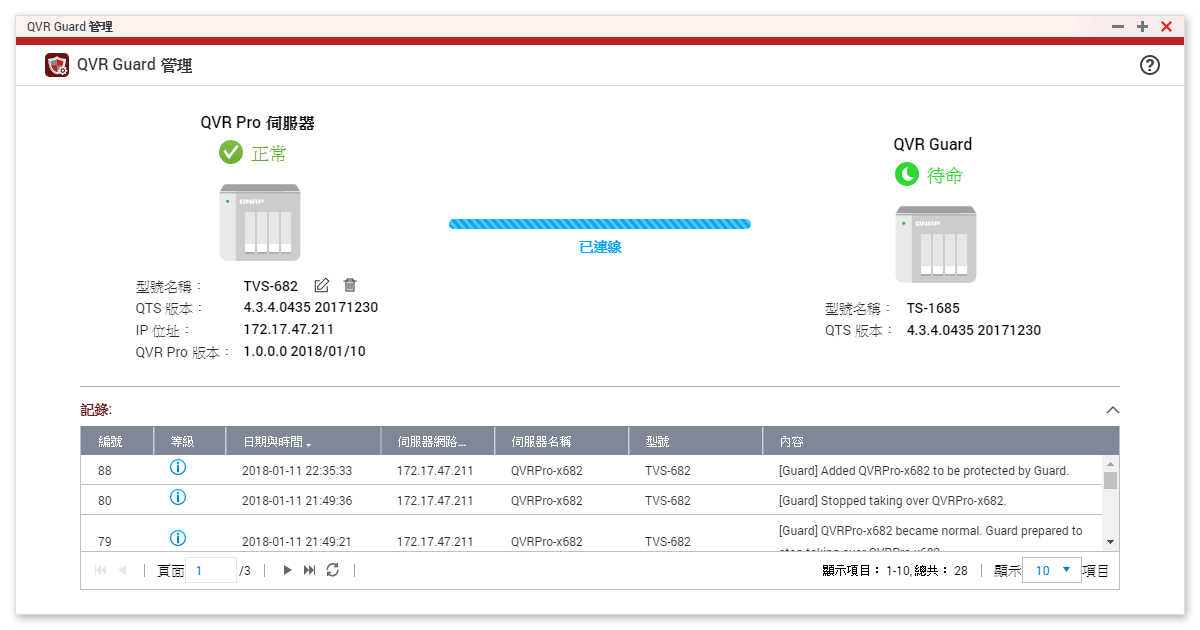Screen dimensions: 1200x630
Task: Click the 伺服器名稱 column header
Action: 541,442
